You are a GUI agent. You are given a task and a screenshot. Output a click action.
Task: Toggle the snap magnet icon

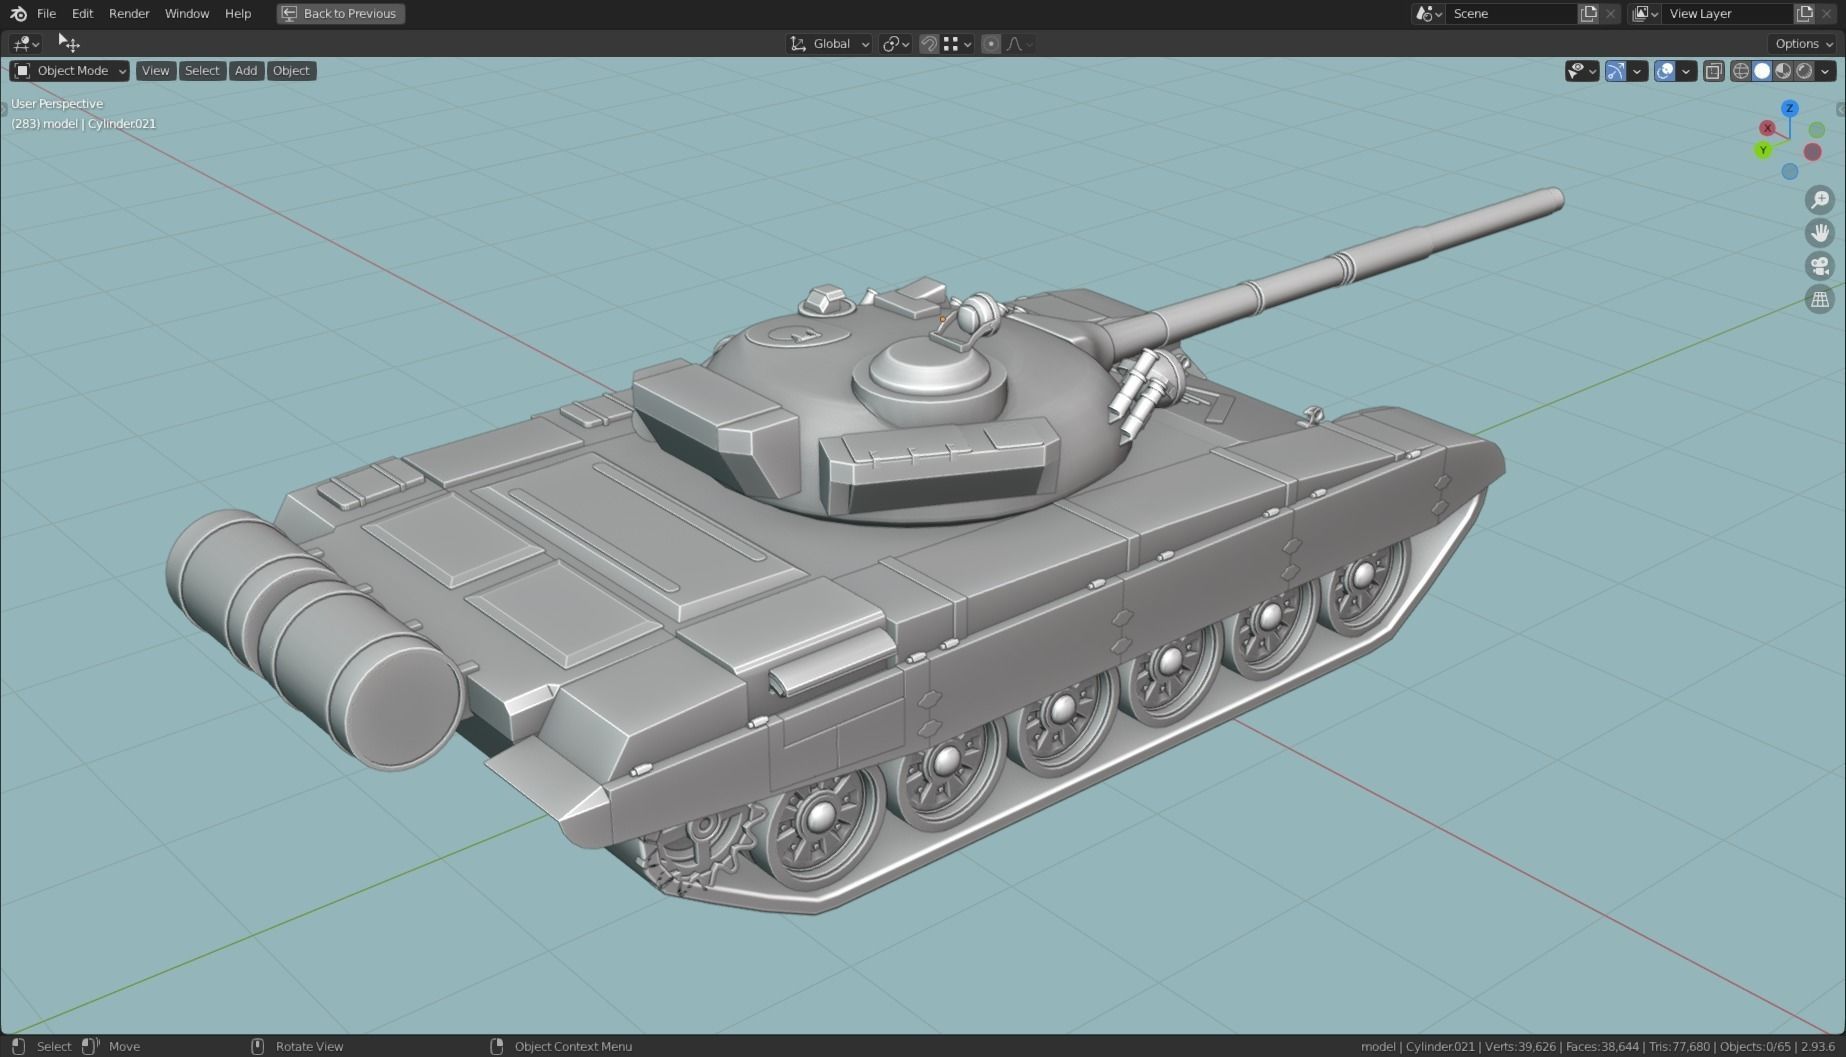click(929, 43)
